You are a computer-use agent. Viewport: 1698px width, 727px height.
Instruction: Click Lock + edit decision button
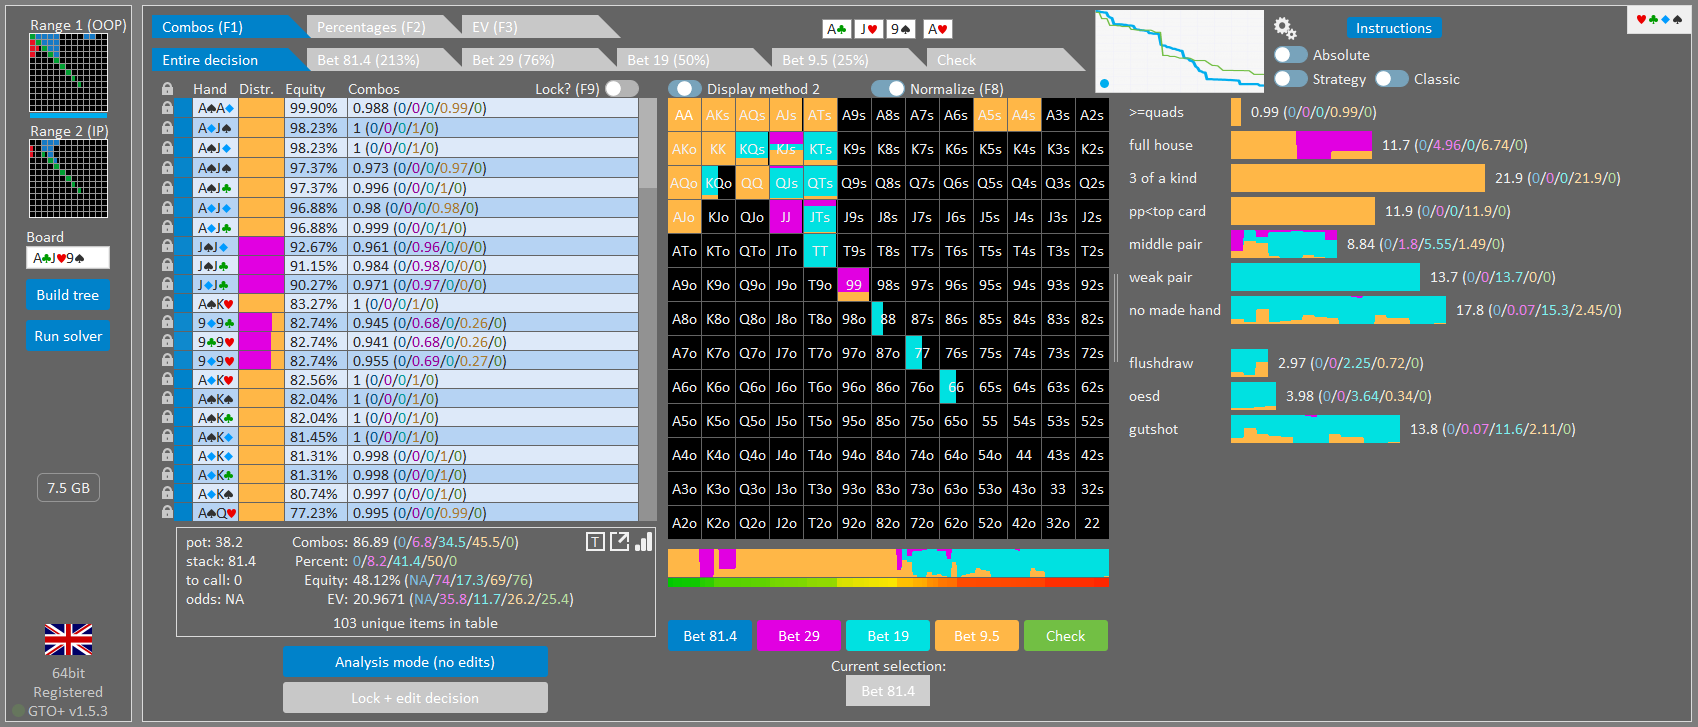coord(415,698)
